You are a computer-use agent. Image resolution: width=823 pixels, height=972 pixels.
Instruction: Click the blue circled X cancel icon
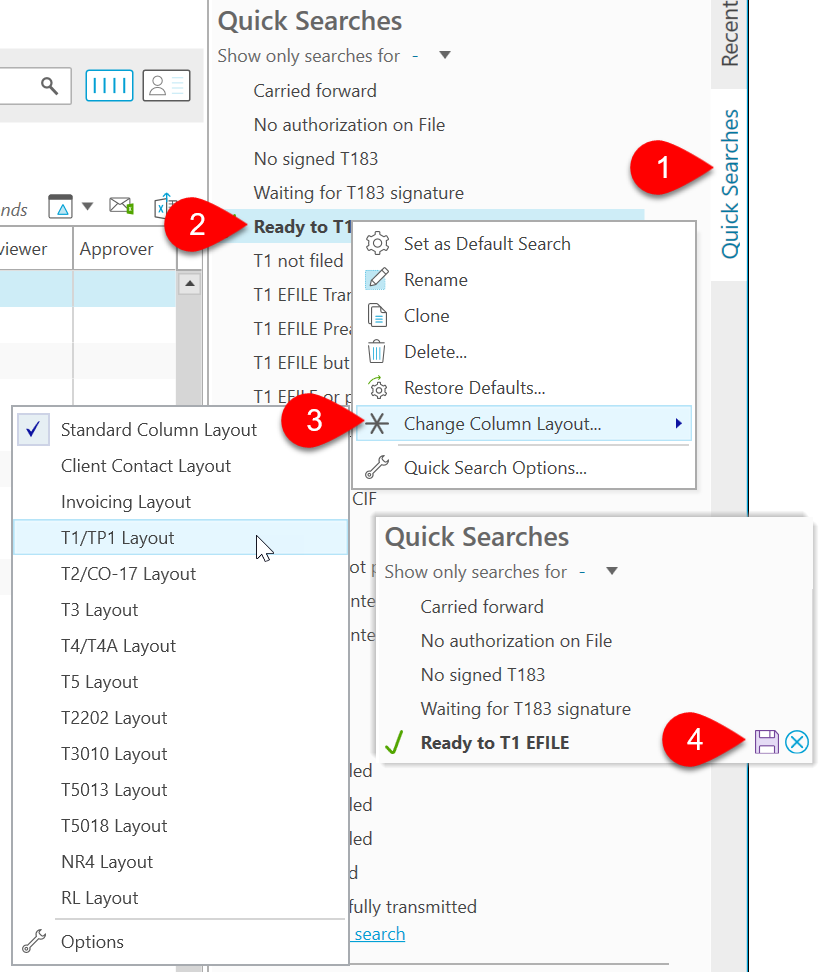797,742
